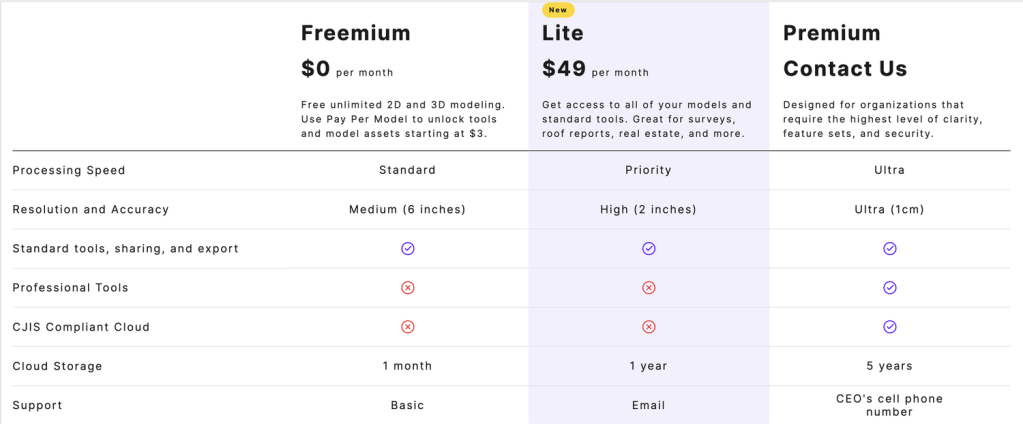Viewport: 1023px width, 424px height.
Task: Click Freemium checkmark for Standard tools row
Action: (408, 248)
